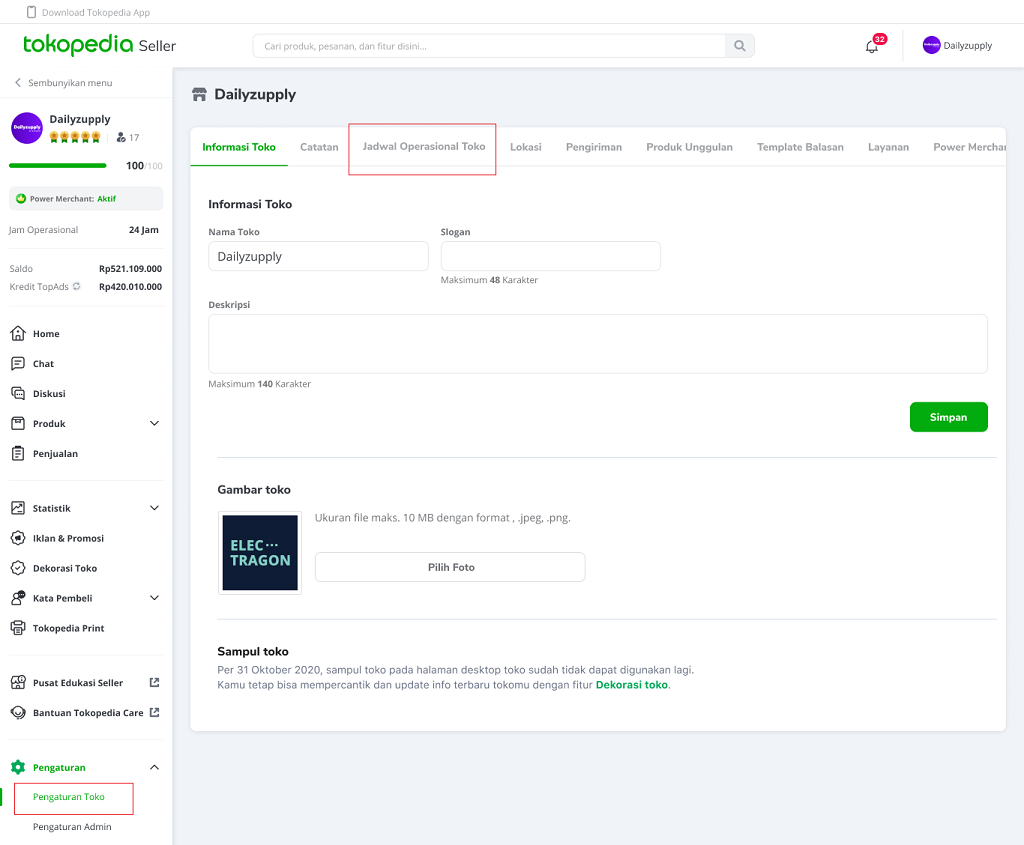Click external link icon beside Pusat Edukasi Seller
This screenshot has height=845, width=1024.
(154, 682)
